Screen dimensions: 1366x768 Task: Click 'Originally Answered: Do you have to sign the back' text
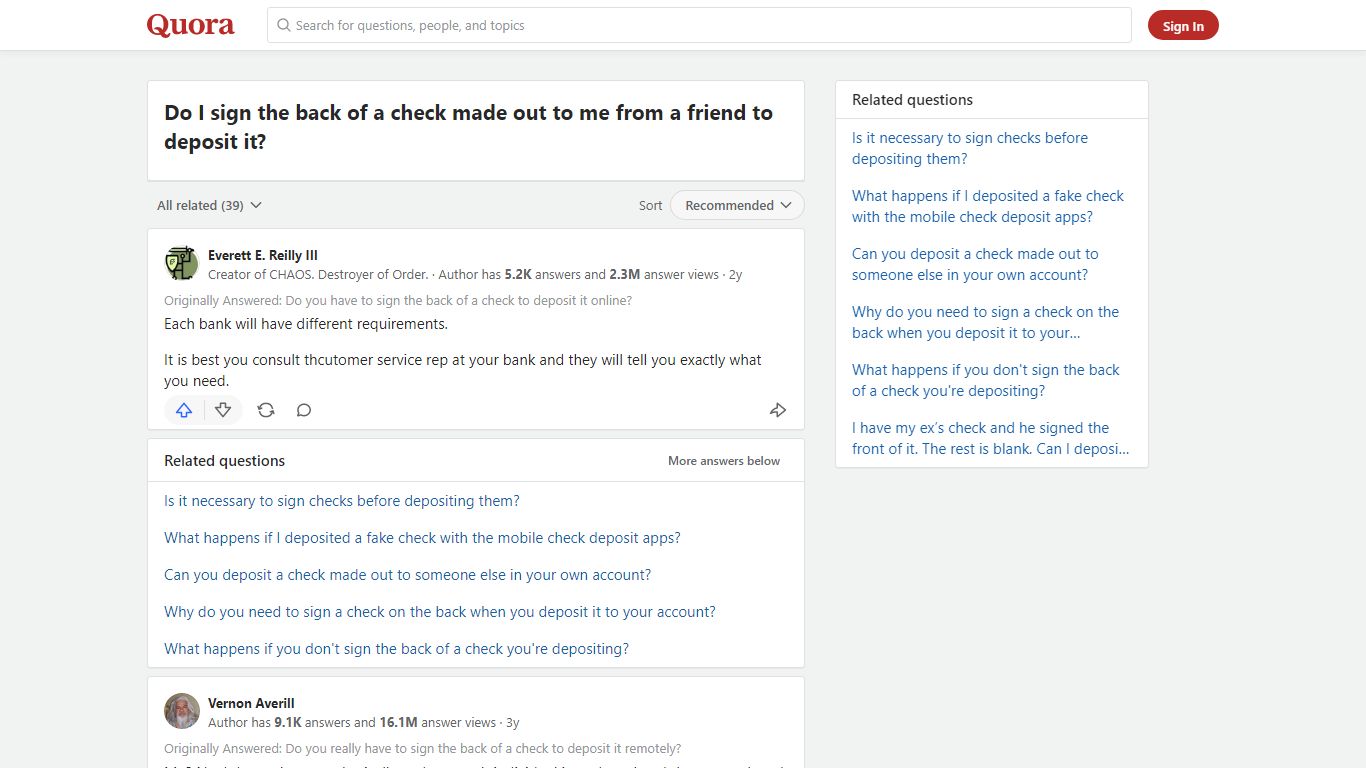[398, 301]
